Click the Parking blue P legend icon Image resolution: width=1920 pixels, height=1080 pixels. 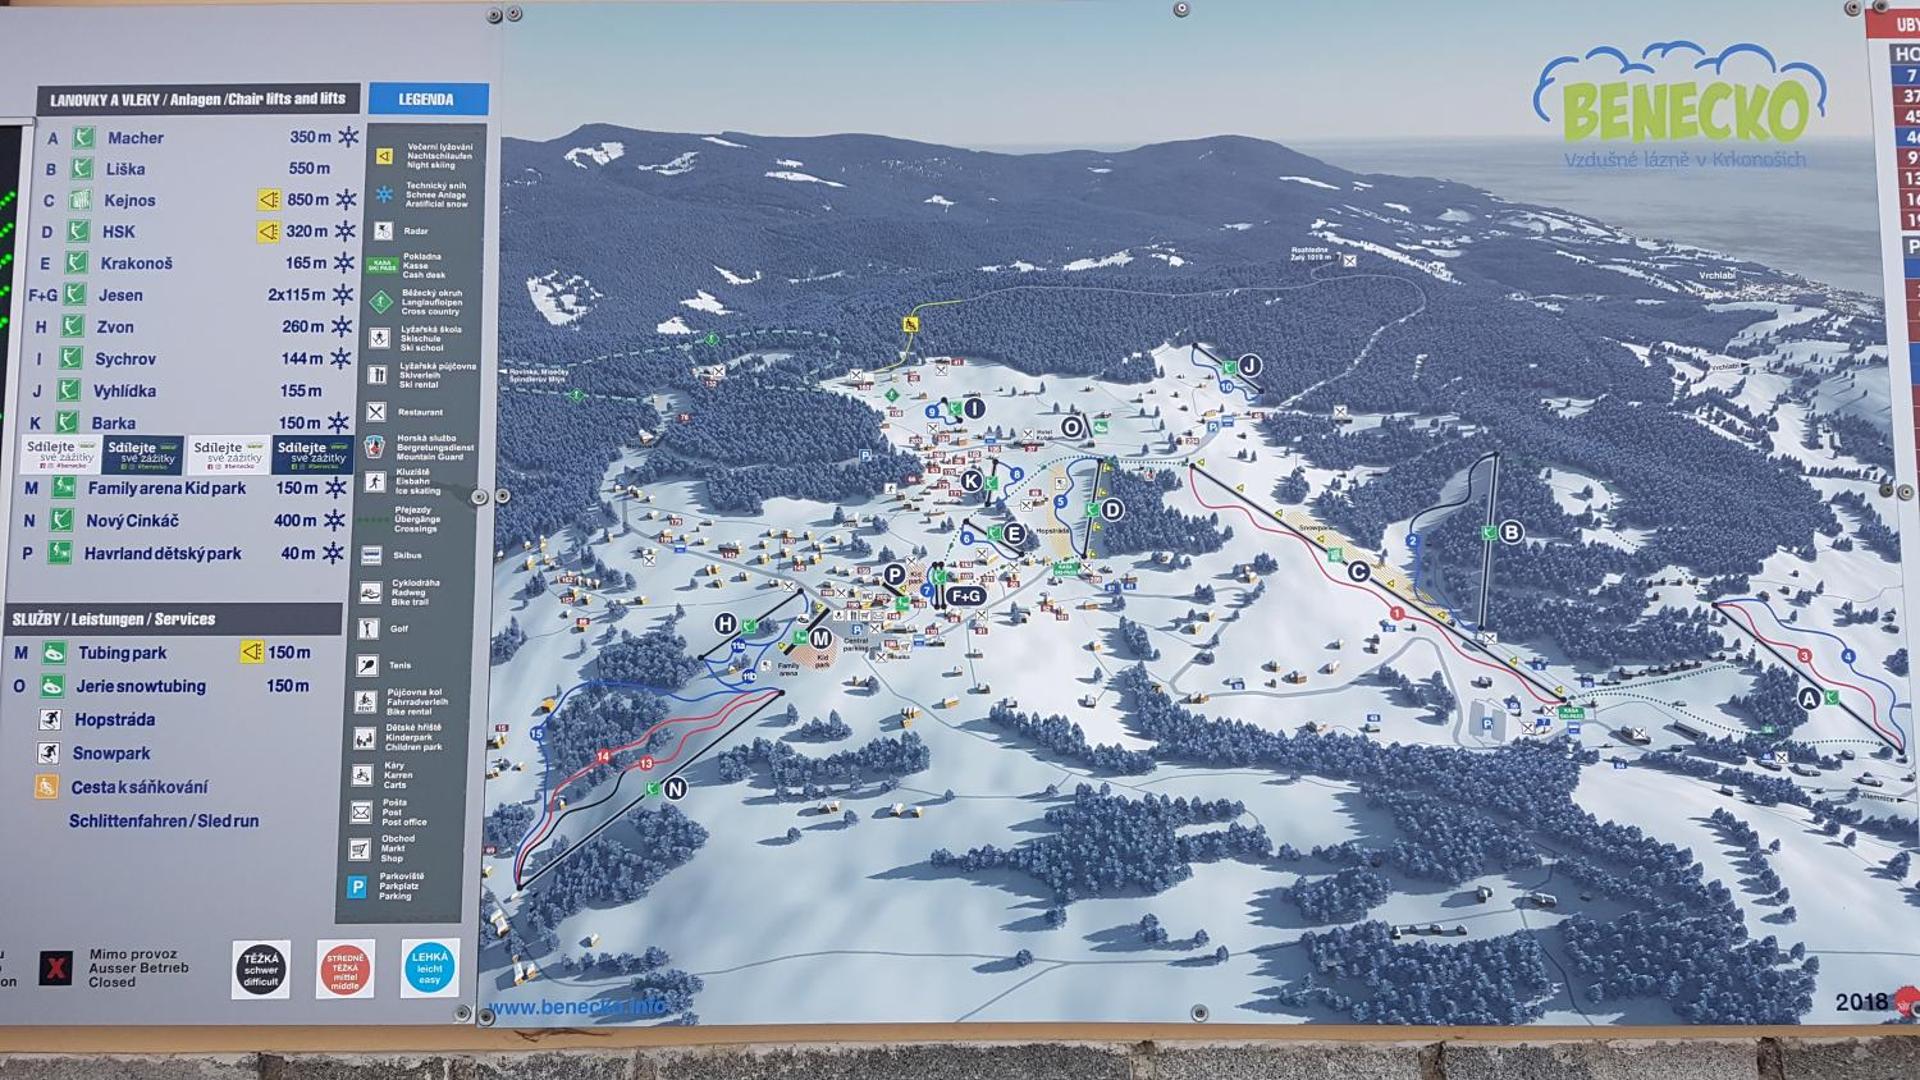click(357, 886)
